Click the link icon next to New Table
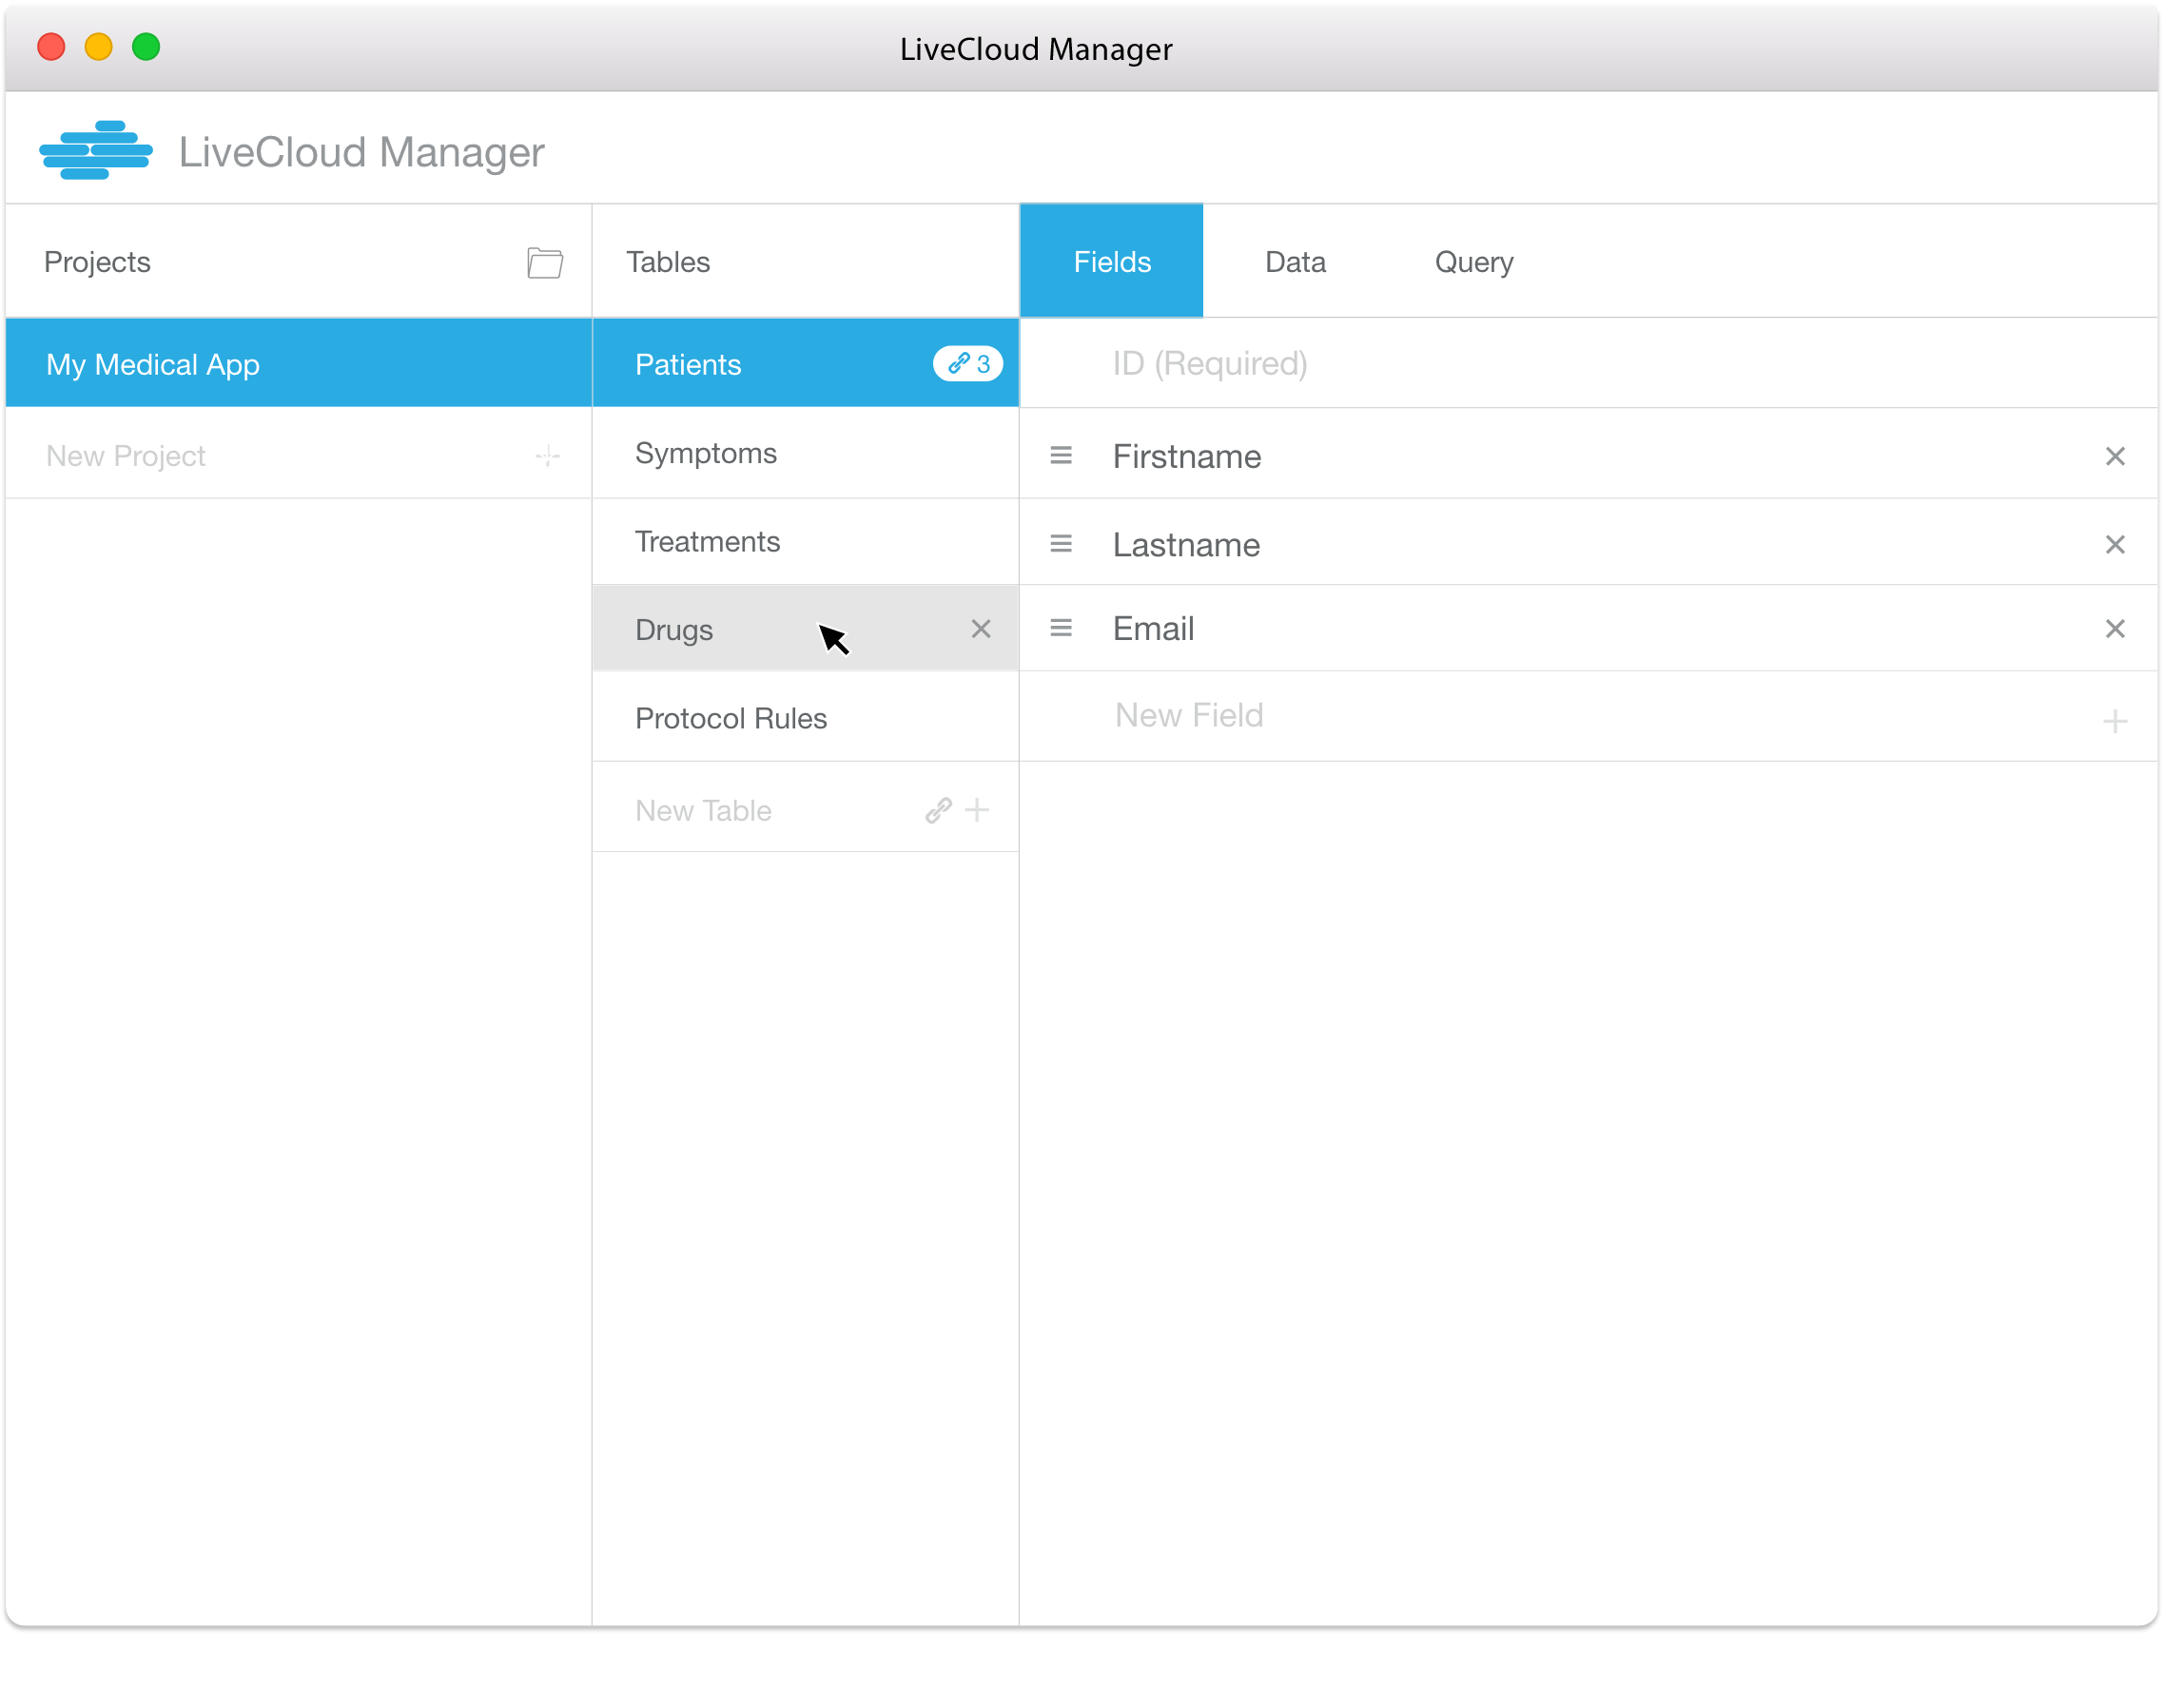This screenshot has height=1708, width=2164. click(937, 810)
